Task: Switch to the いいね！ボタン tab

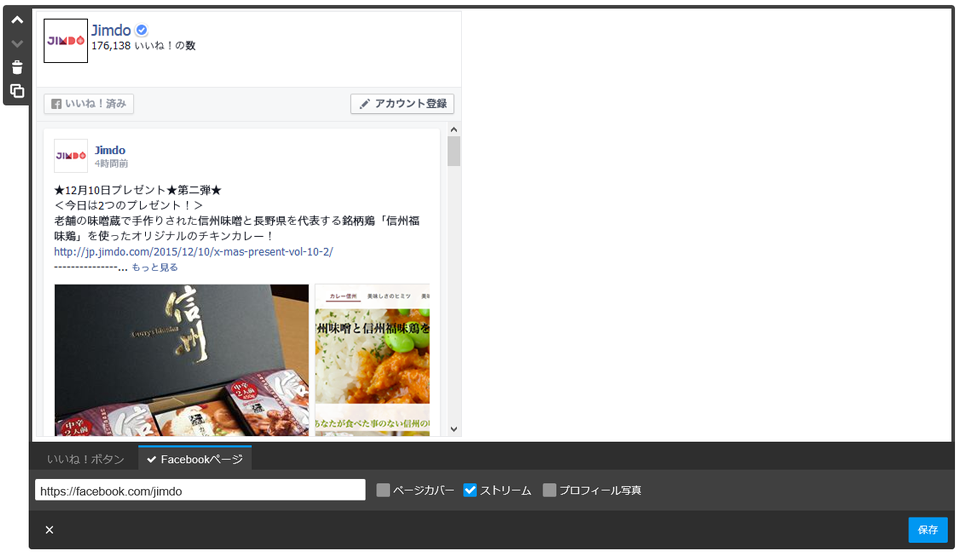Action: [85, 459]
